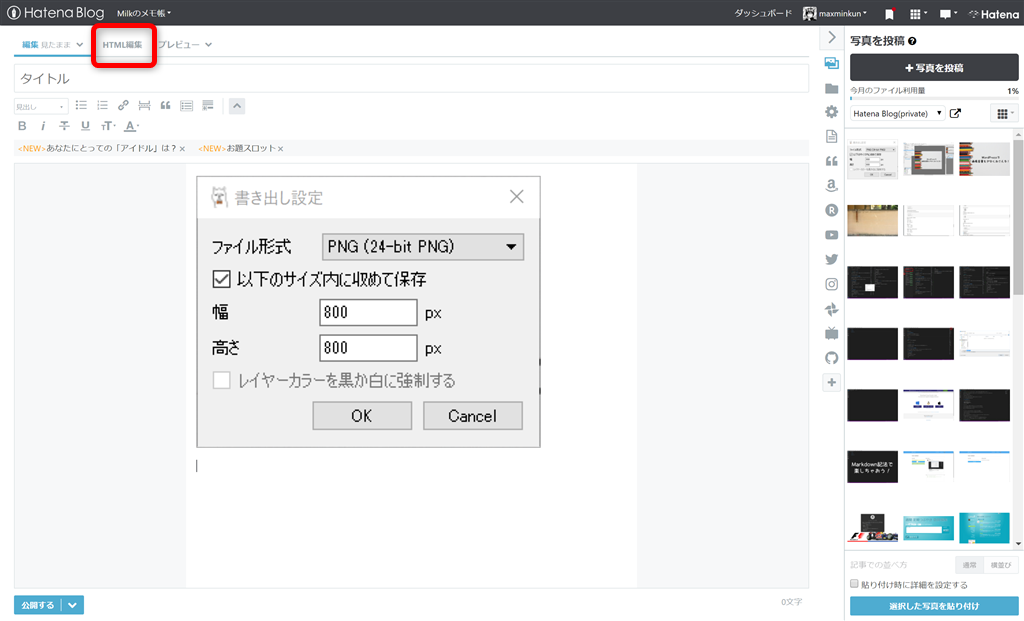Viewport: 1024px width, 621px height.
Task: Click the 幅 width input field
Action: point(368,312)
